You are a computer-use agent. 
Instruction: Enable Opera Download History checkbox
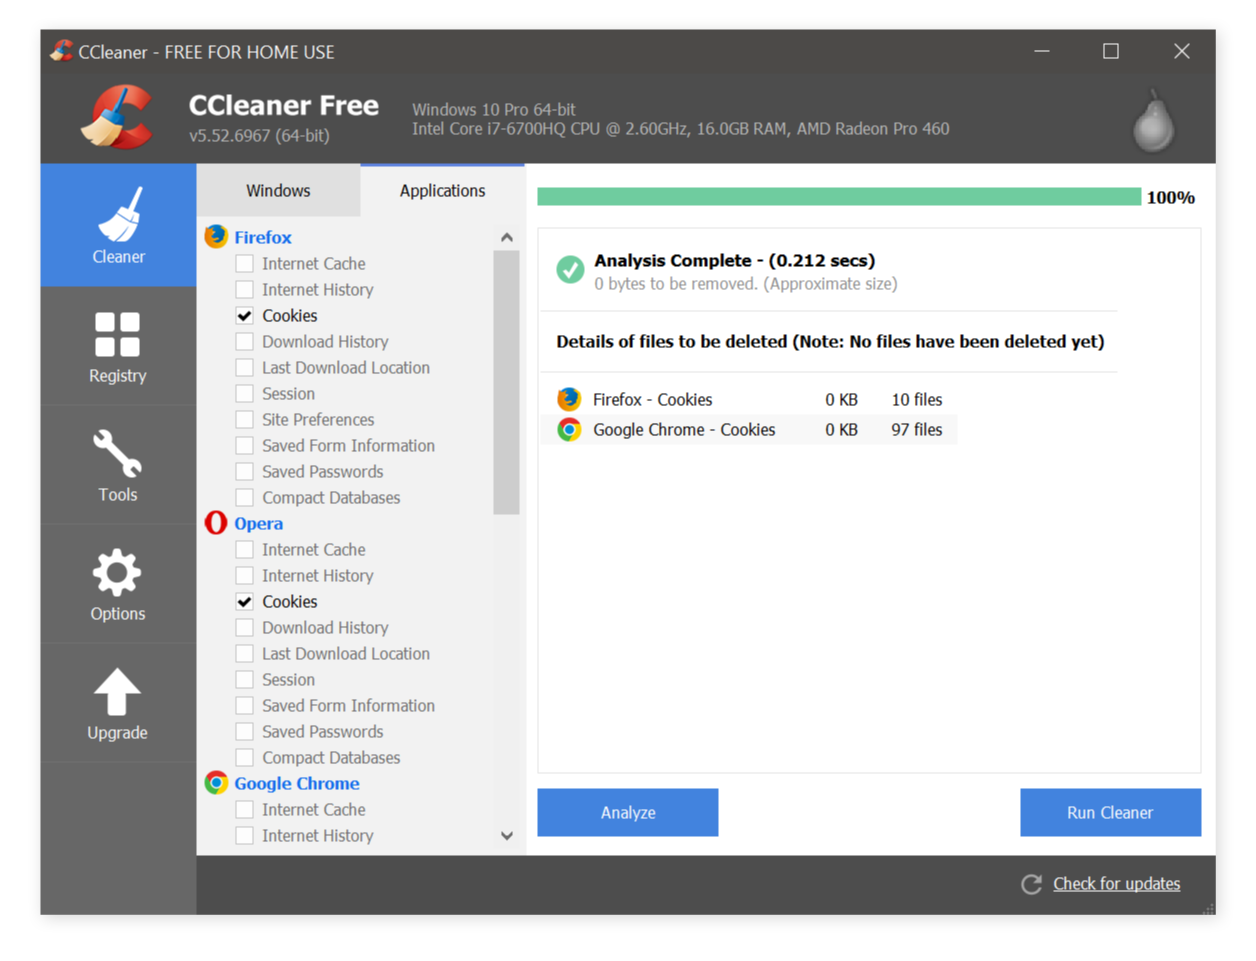click(x=244, y=627)
